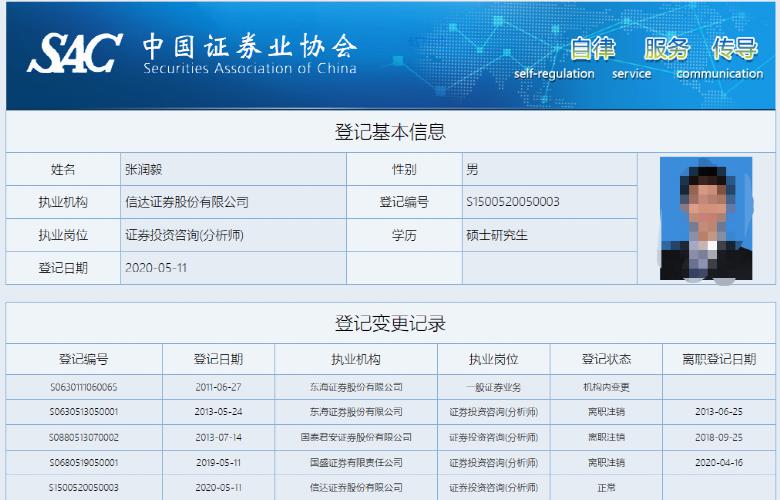Open the 传导 communication menu item
The image size is (780, 500).
(x=734, y=49)
